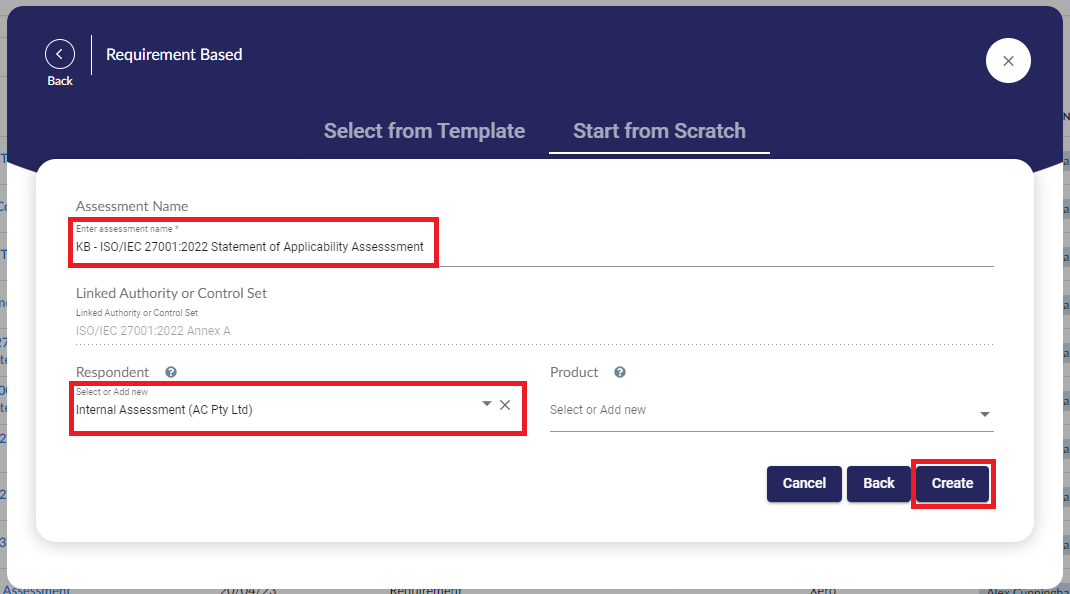Click the Product 'Select or Add new' field

[760, 410]
